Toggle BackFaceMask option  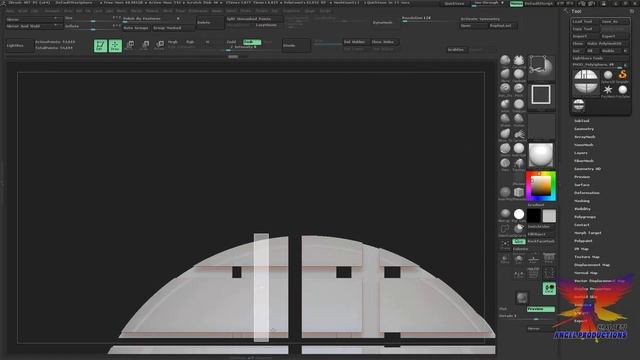[x=541, y=241]
